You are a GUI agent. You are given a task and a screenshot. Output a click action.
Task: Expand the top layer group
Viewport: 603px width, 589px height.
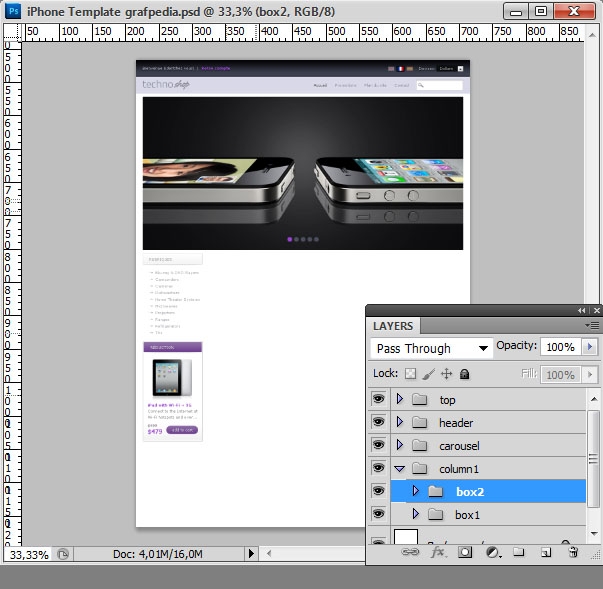tap(400, 399)
